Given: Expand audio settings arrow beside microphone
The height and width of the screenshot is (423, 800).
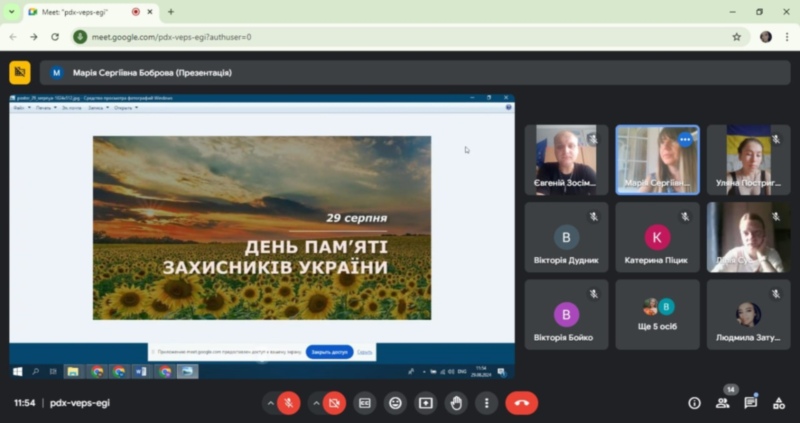Looking at the screenshot, I should click(269, 403).
